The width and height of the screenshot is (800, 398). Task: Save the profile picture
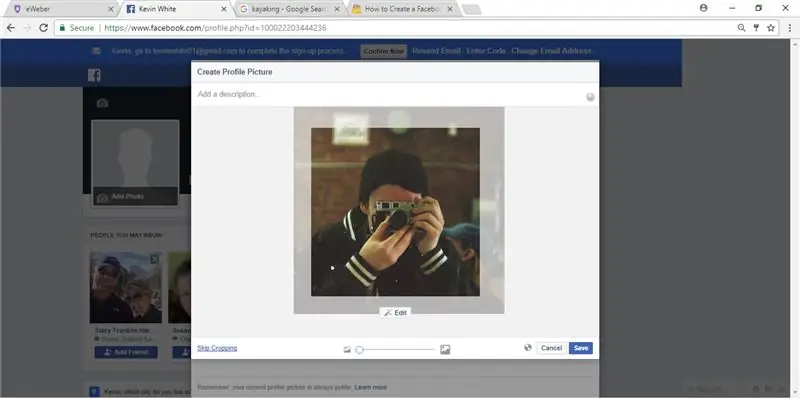coord(581,348)
